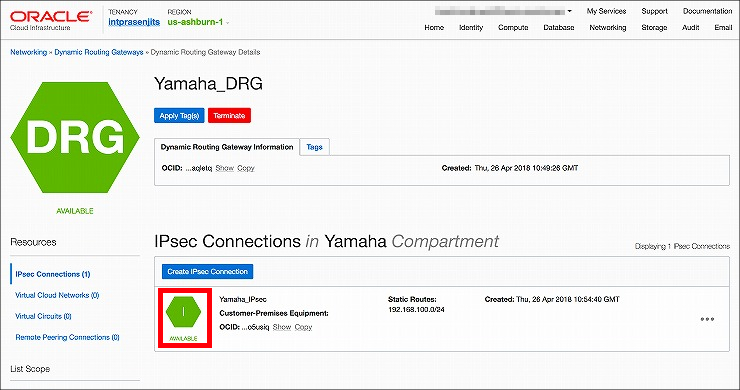Click the Oracle Cloud Infrastructure logo
The image size is (740, 390).
[51, 21]
